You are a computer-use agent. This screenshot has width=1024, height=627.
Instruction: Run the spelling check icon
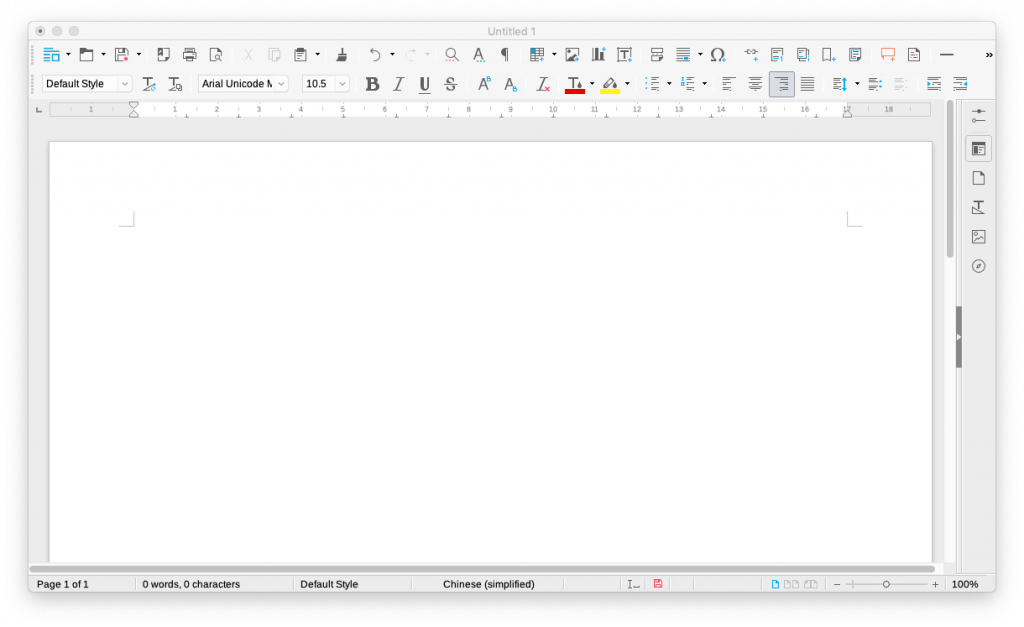479,55
